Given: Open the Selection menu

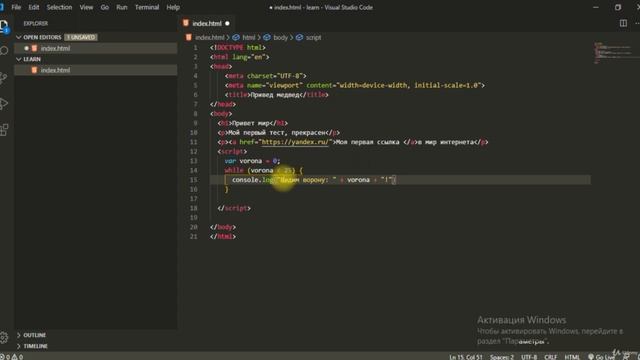Looking at the screenshot, I should click(59, 7).
